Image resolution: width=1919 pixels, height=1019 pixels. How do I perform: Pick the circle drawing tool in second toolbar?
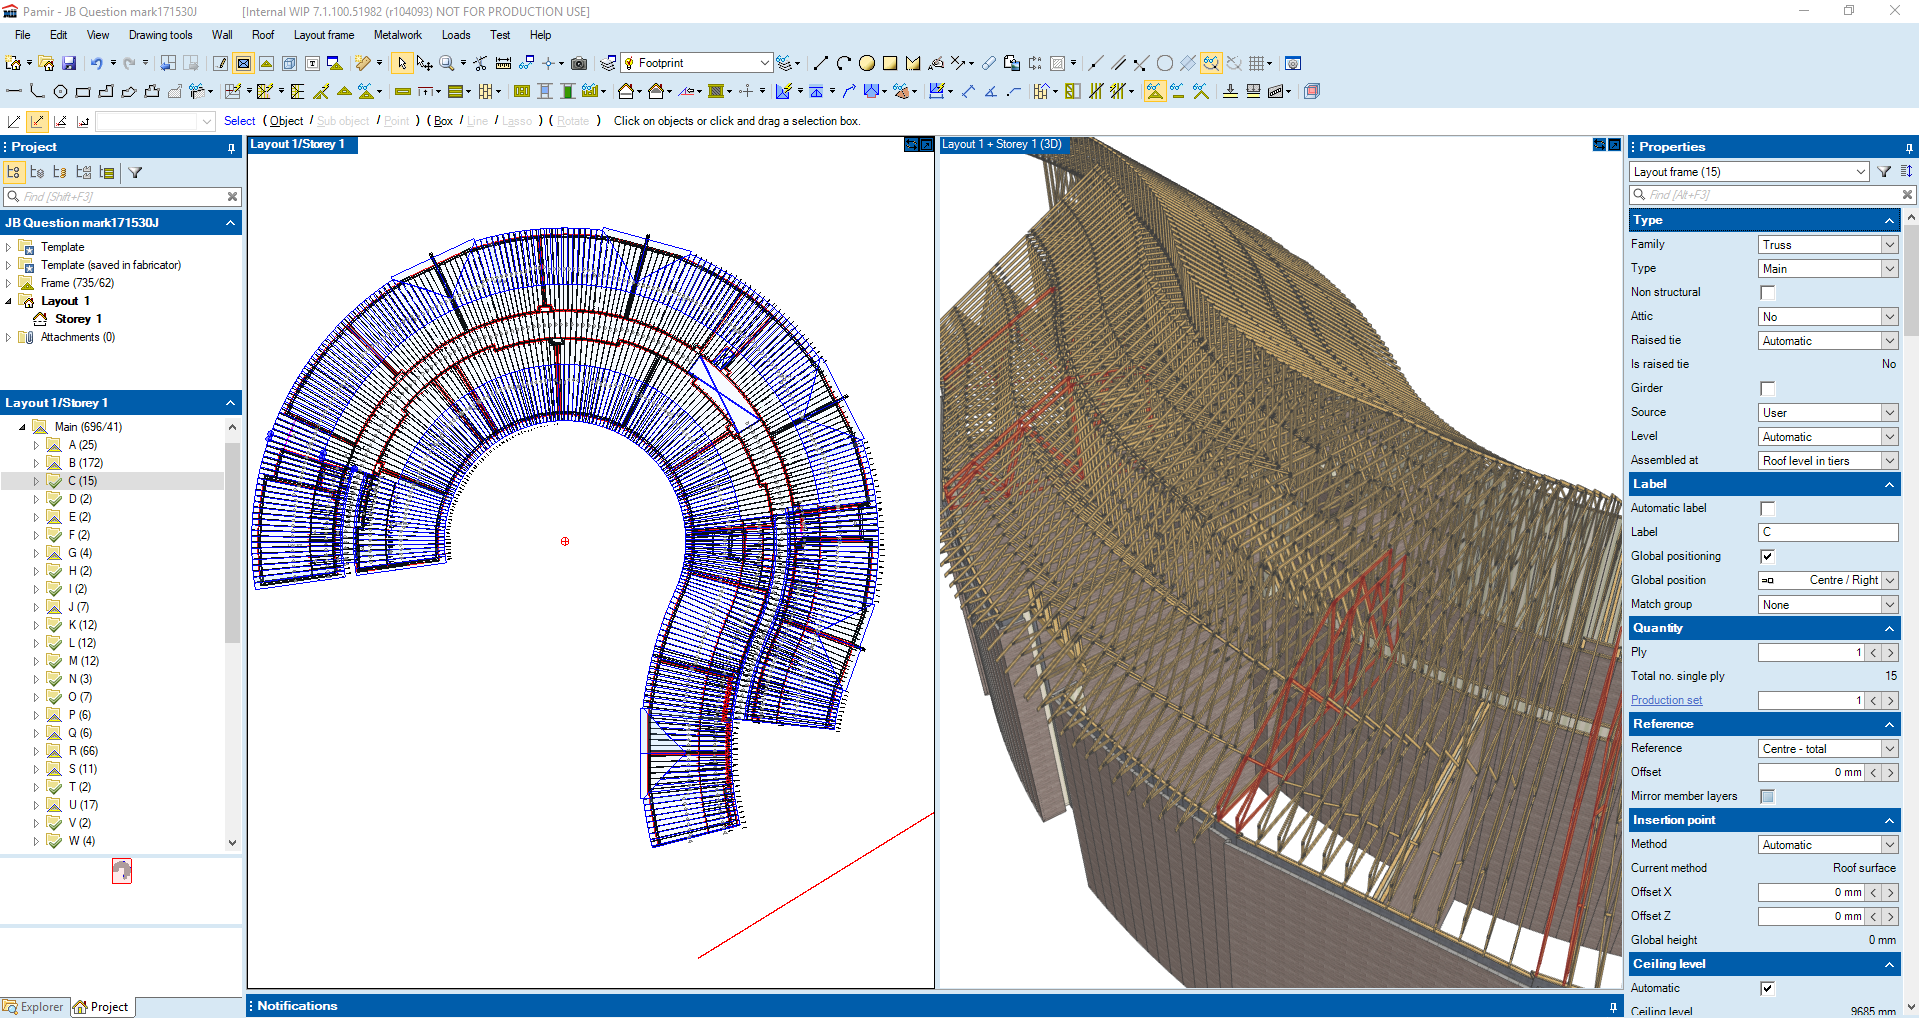60,92
